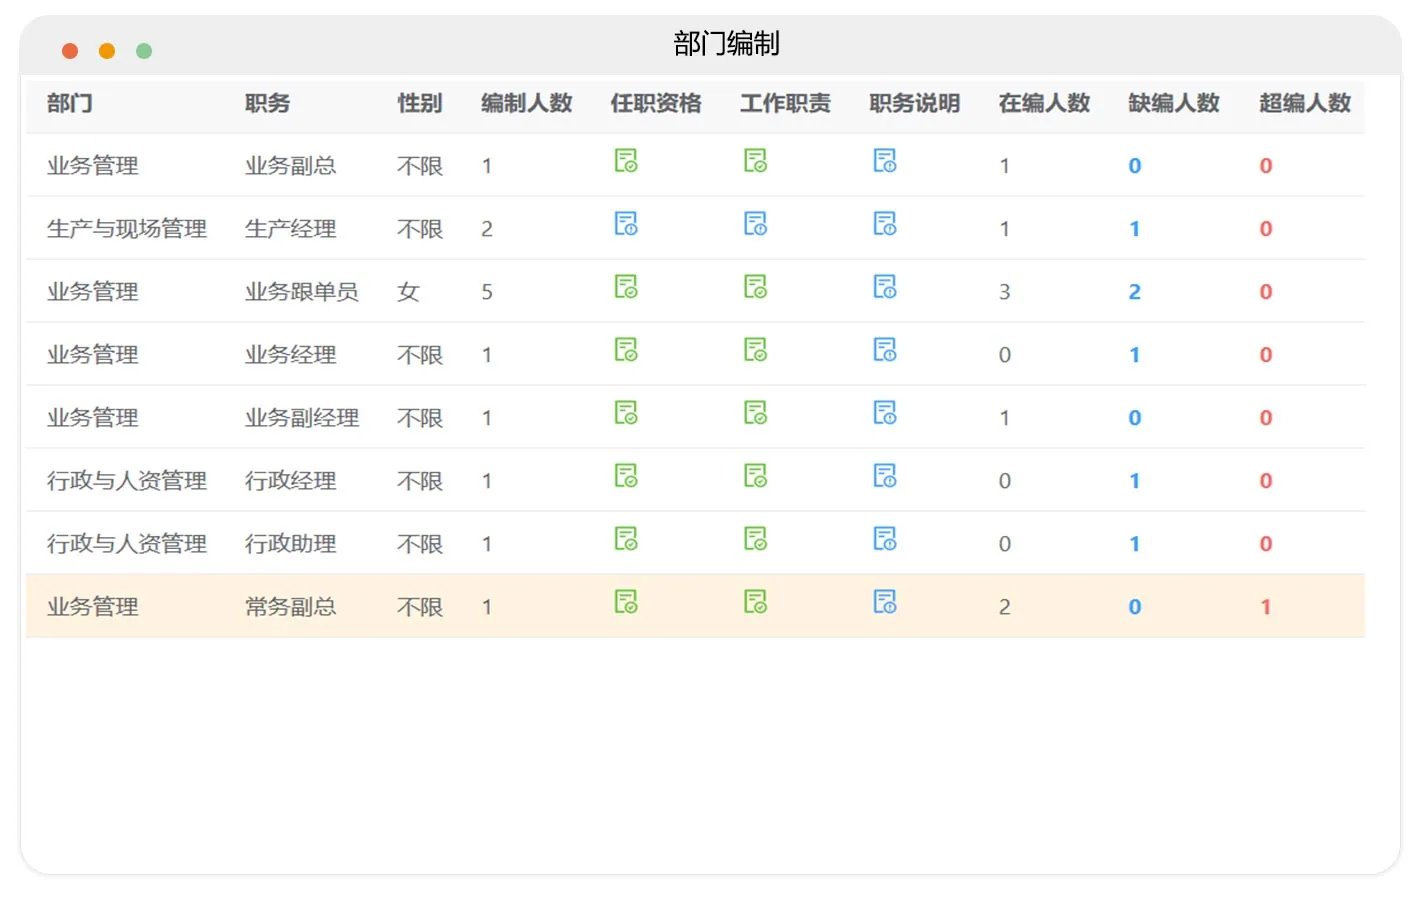Open 职务说明 icon for 行政经理 row

(x=885, y=476)
